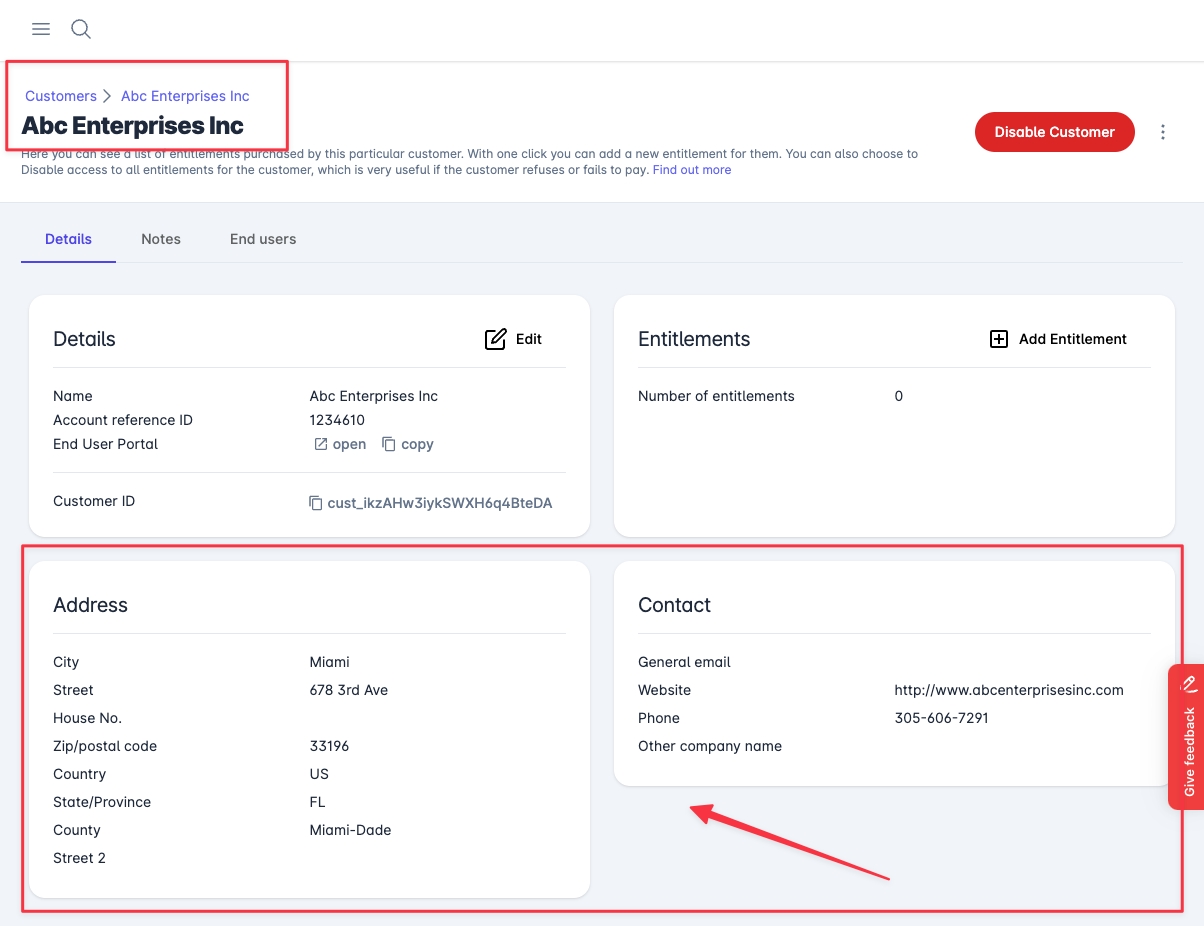
Task: Open the three-dot more options menu
Action: [1162, 132]
